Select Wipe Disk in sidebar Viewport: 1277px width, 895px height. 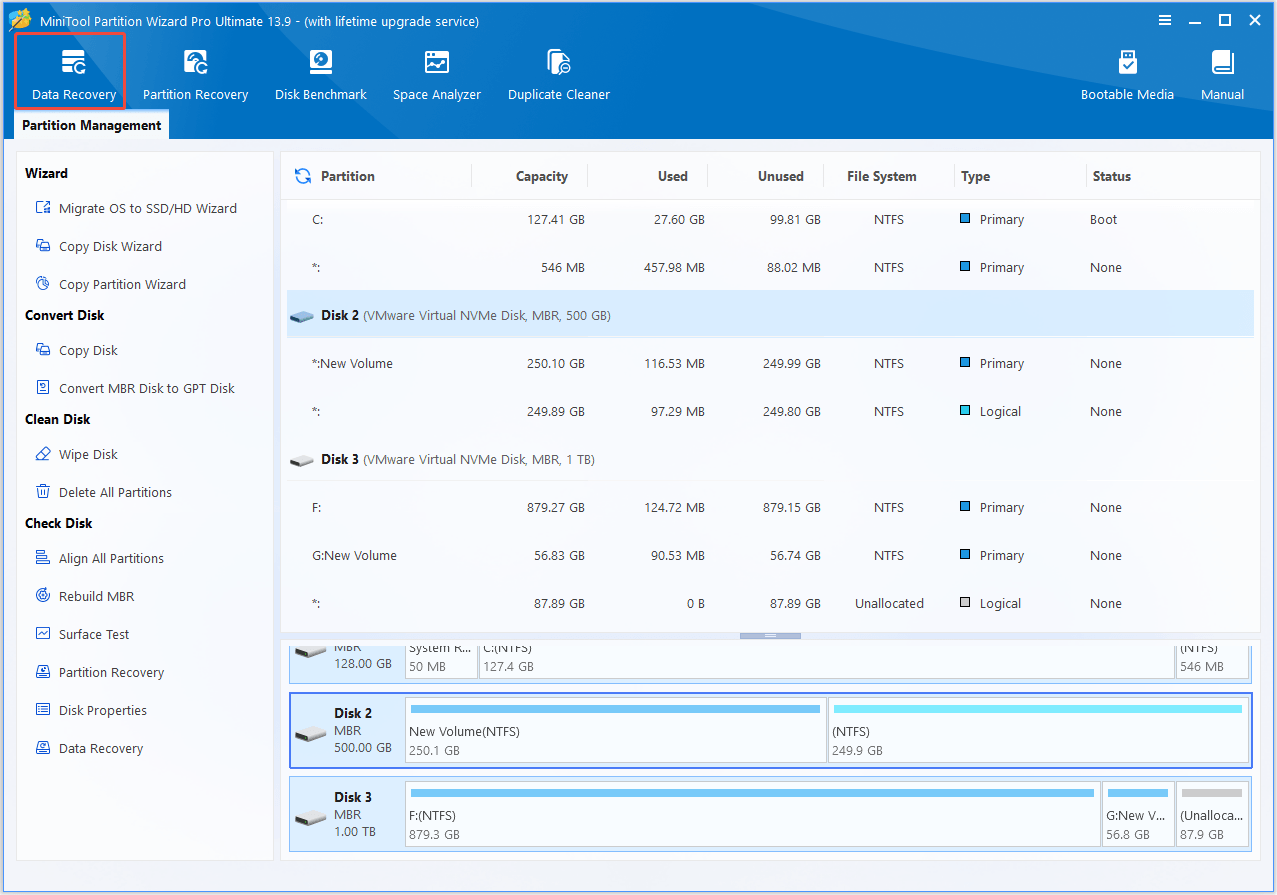tap(76, 454)
